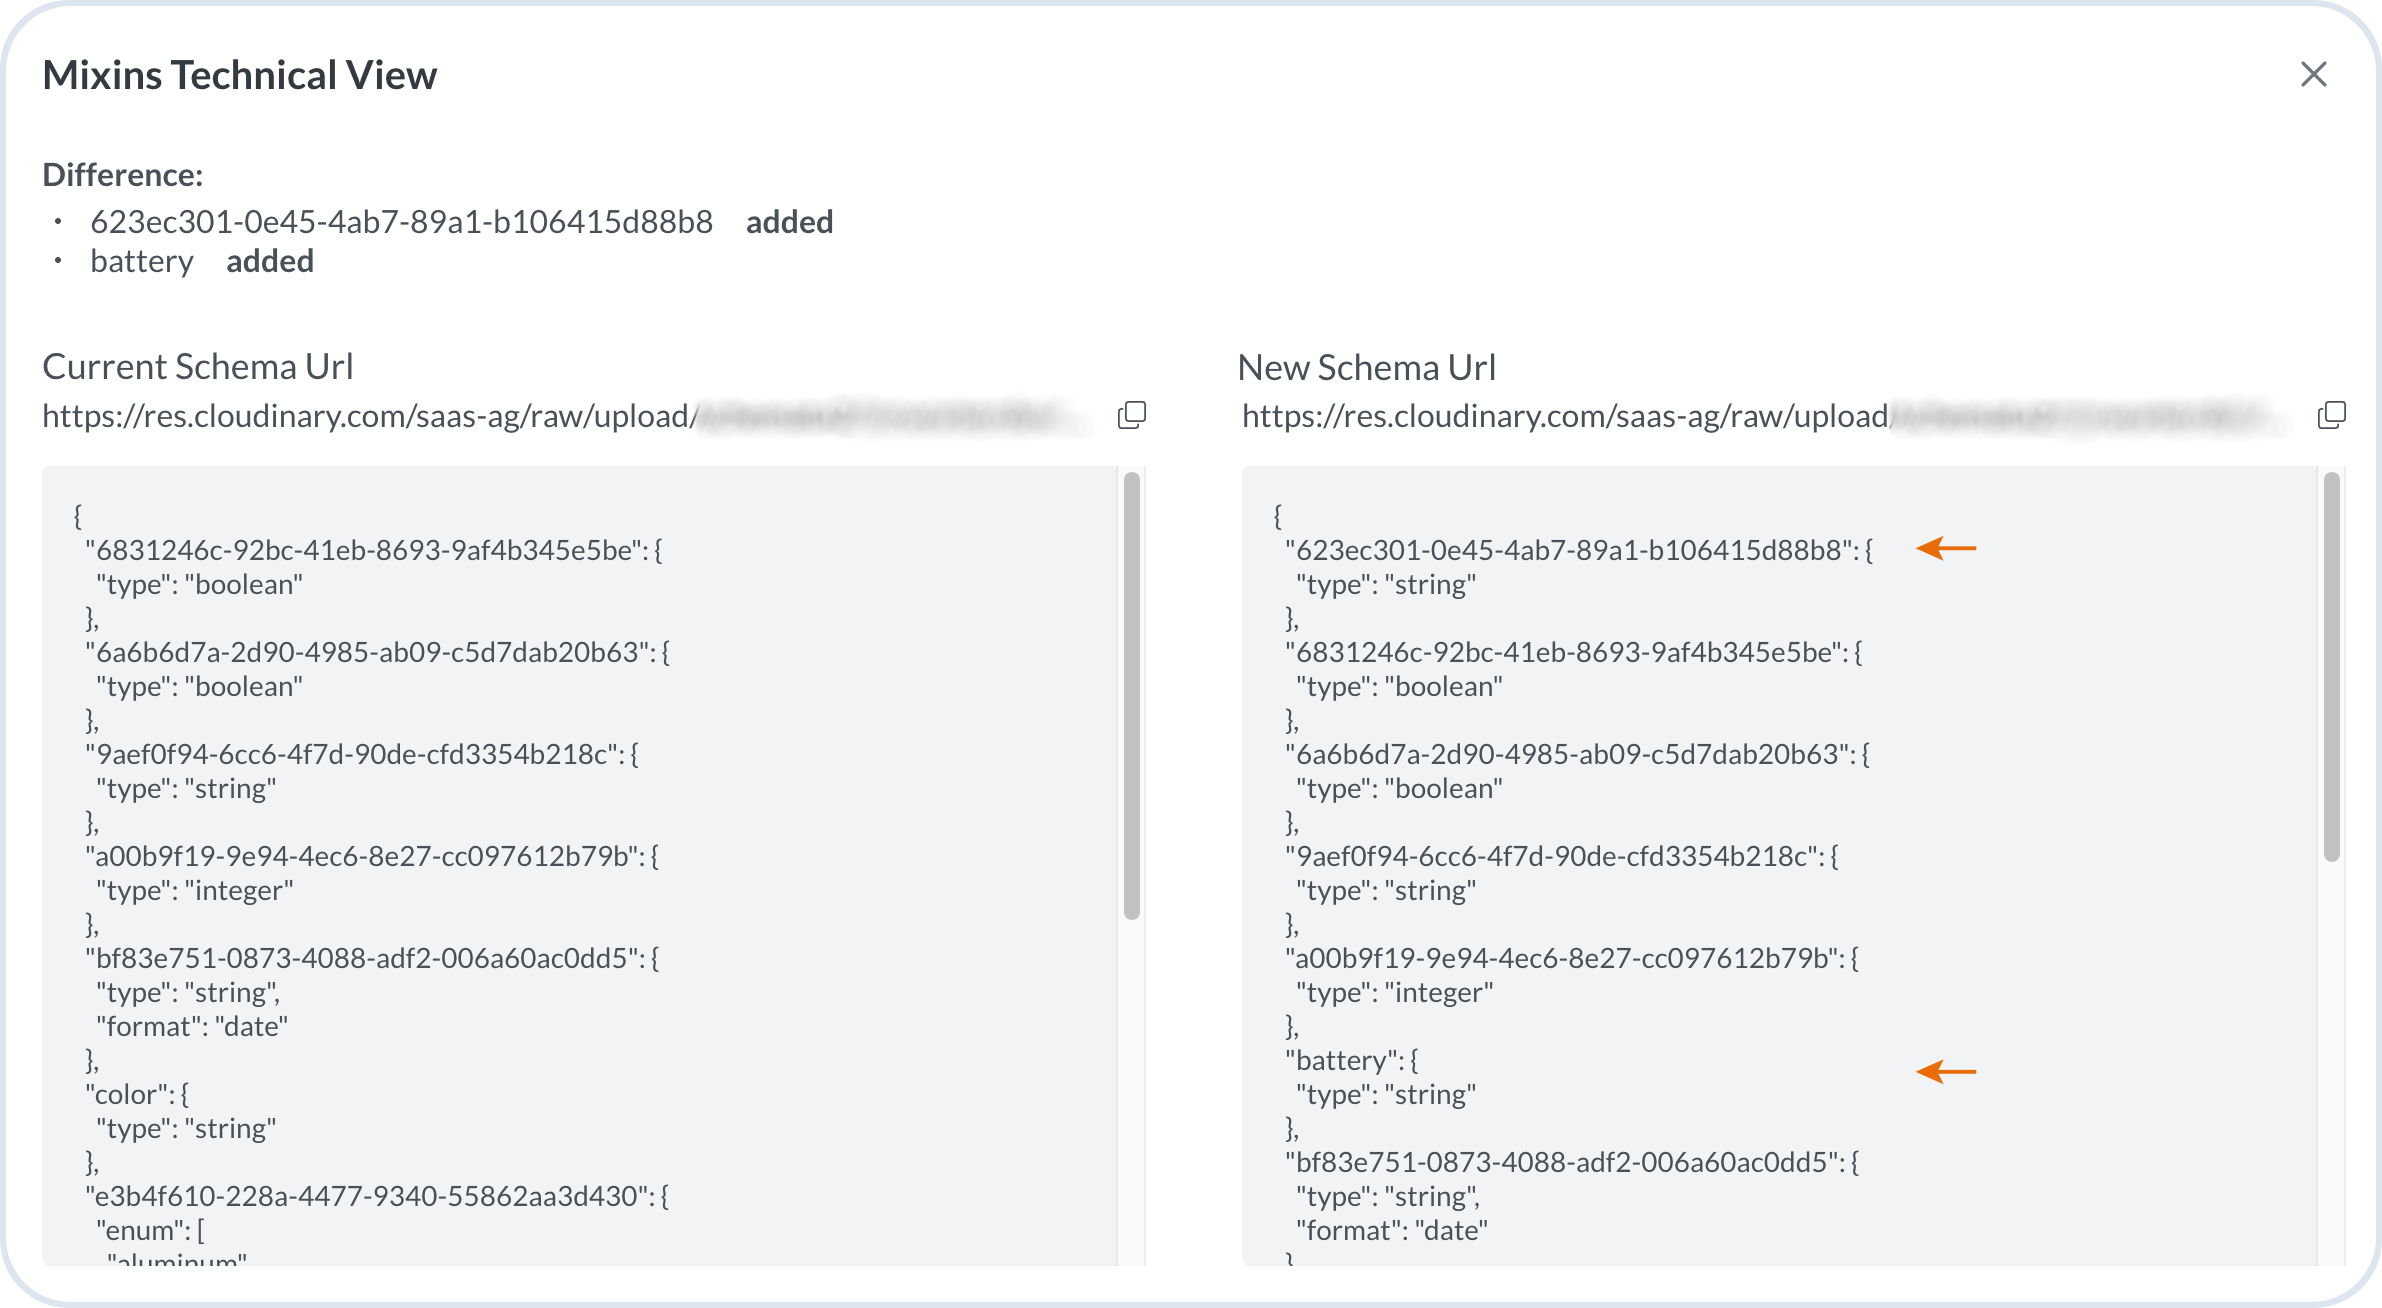
Task: Click the Current Schema copy icon again
Action: tap(1133, 414)
